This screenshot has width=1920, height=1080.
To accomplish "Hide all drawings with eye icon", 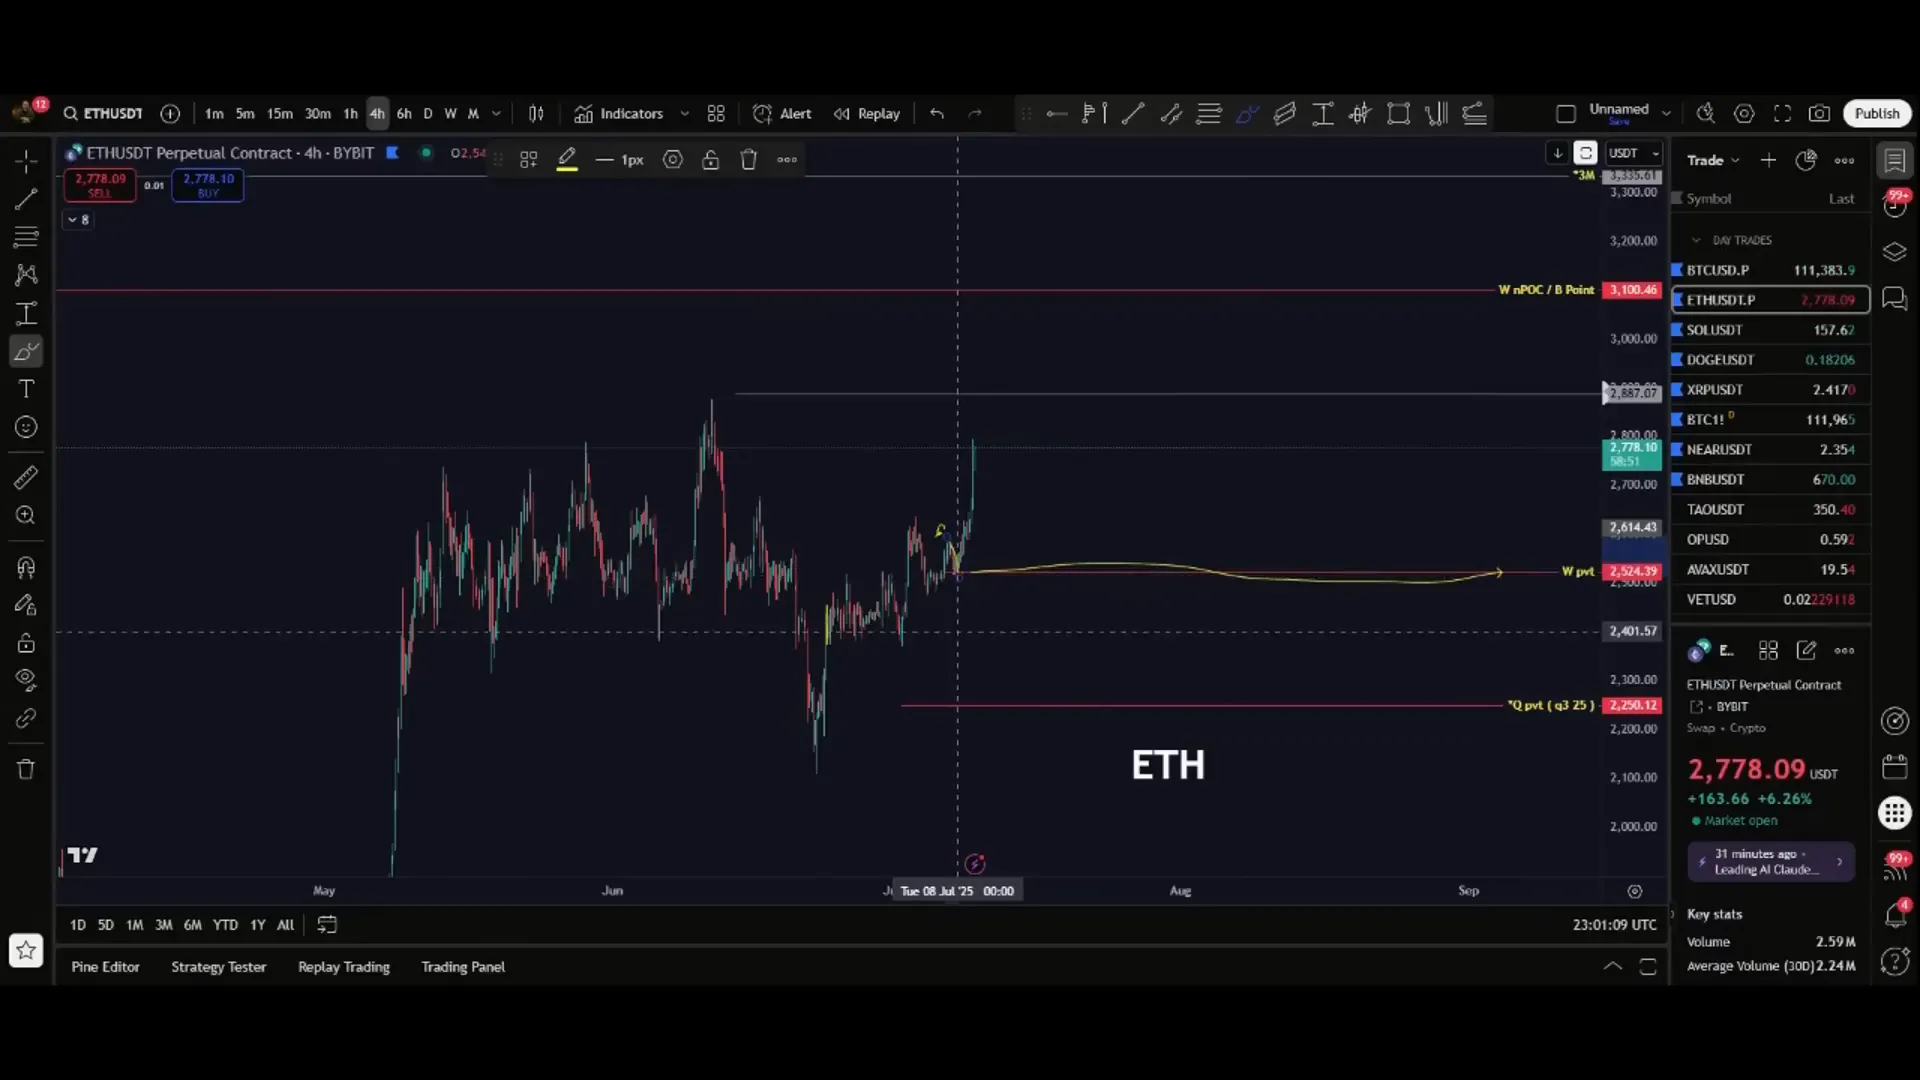I will click(x=26, y=680).
